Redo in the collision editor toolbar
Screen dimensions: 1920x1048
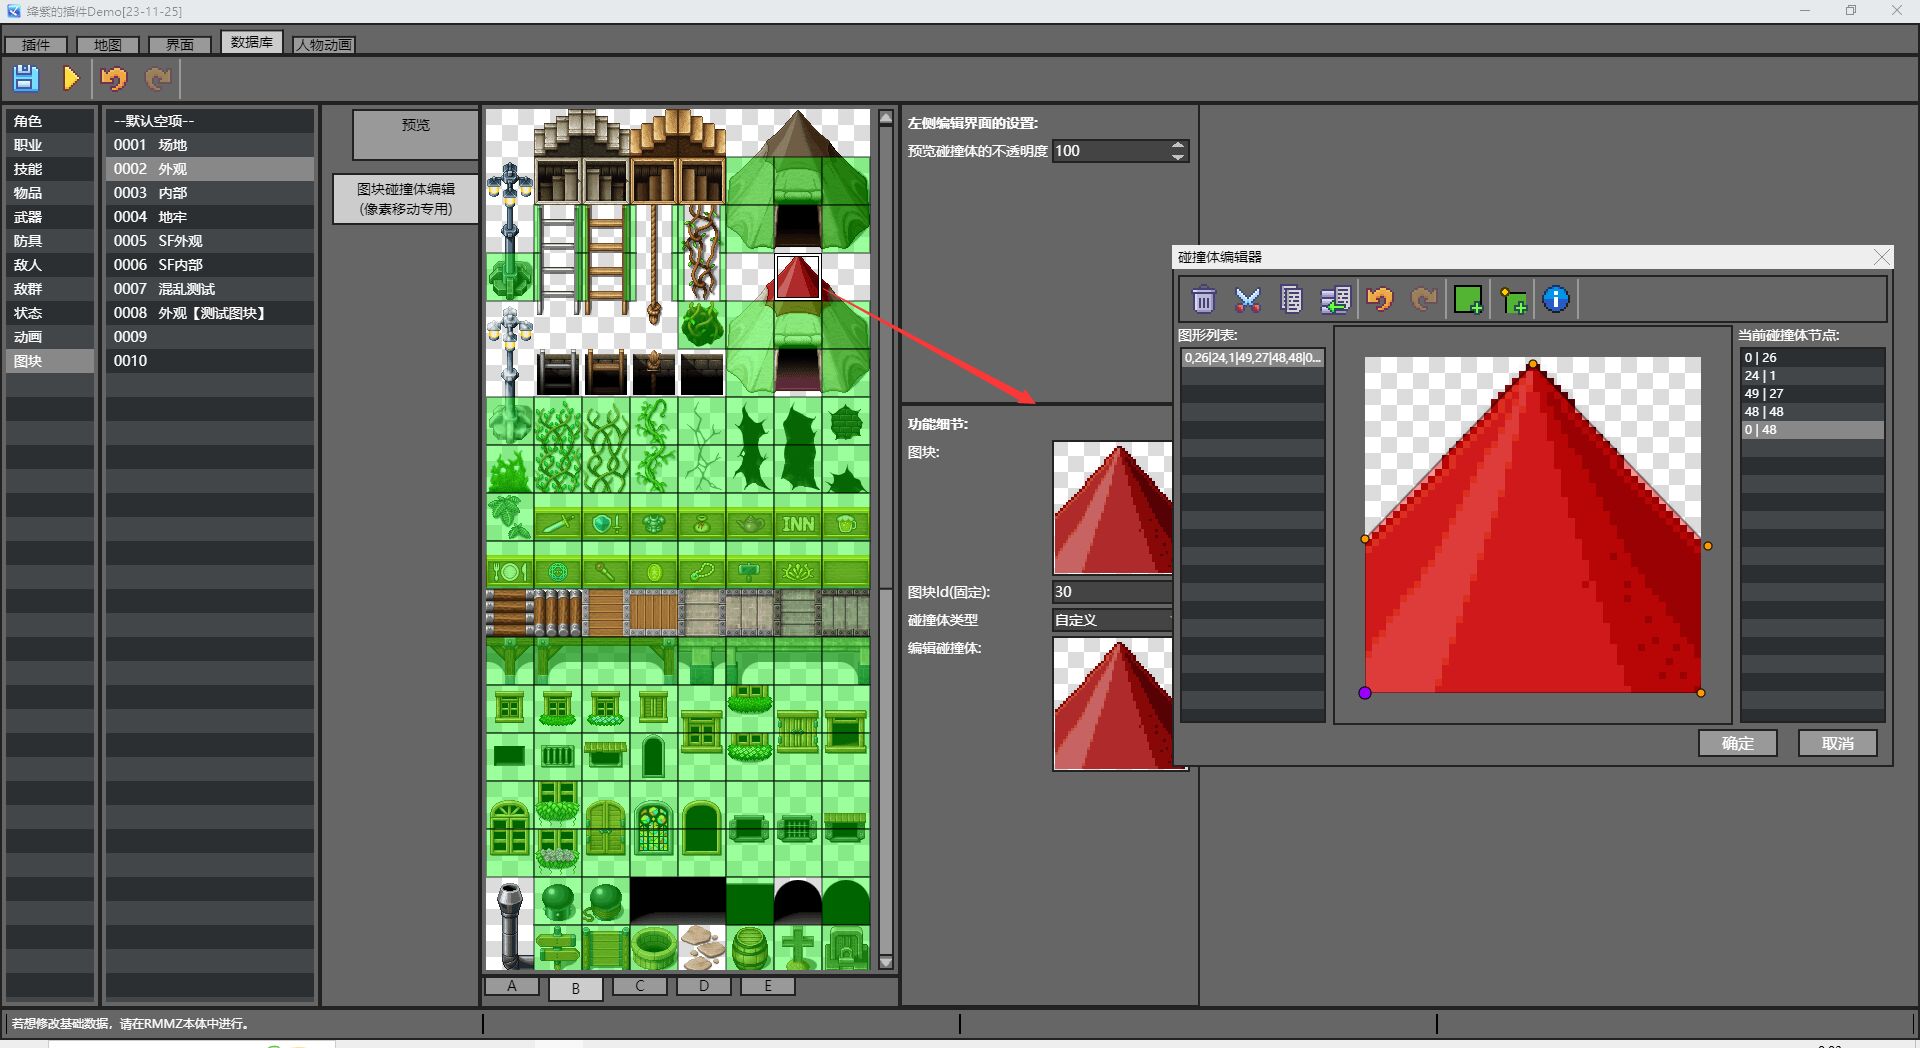pos(1424,299)
